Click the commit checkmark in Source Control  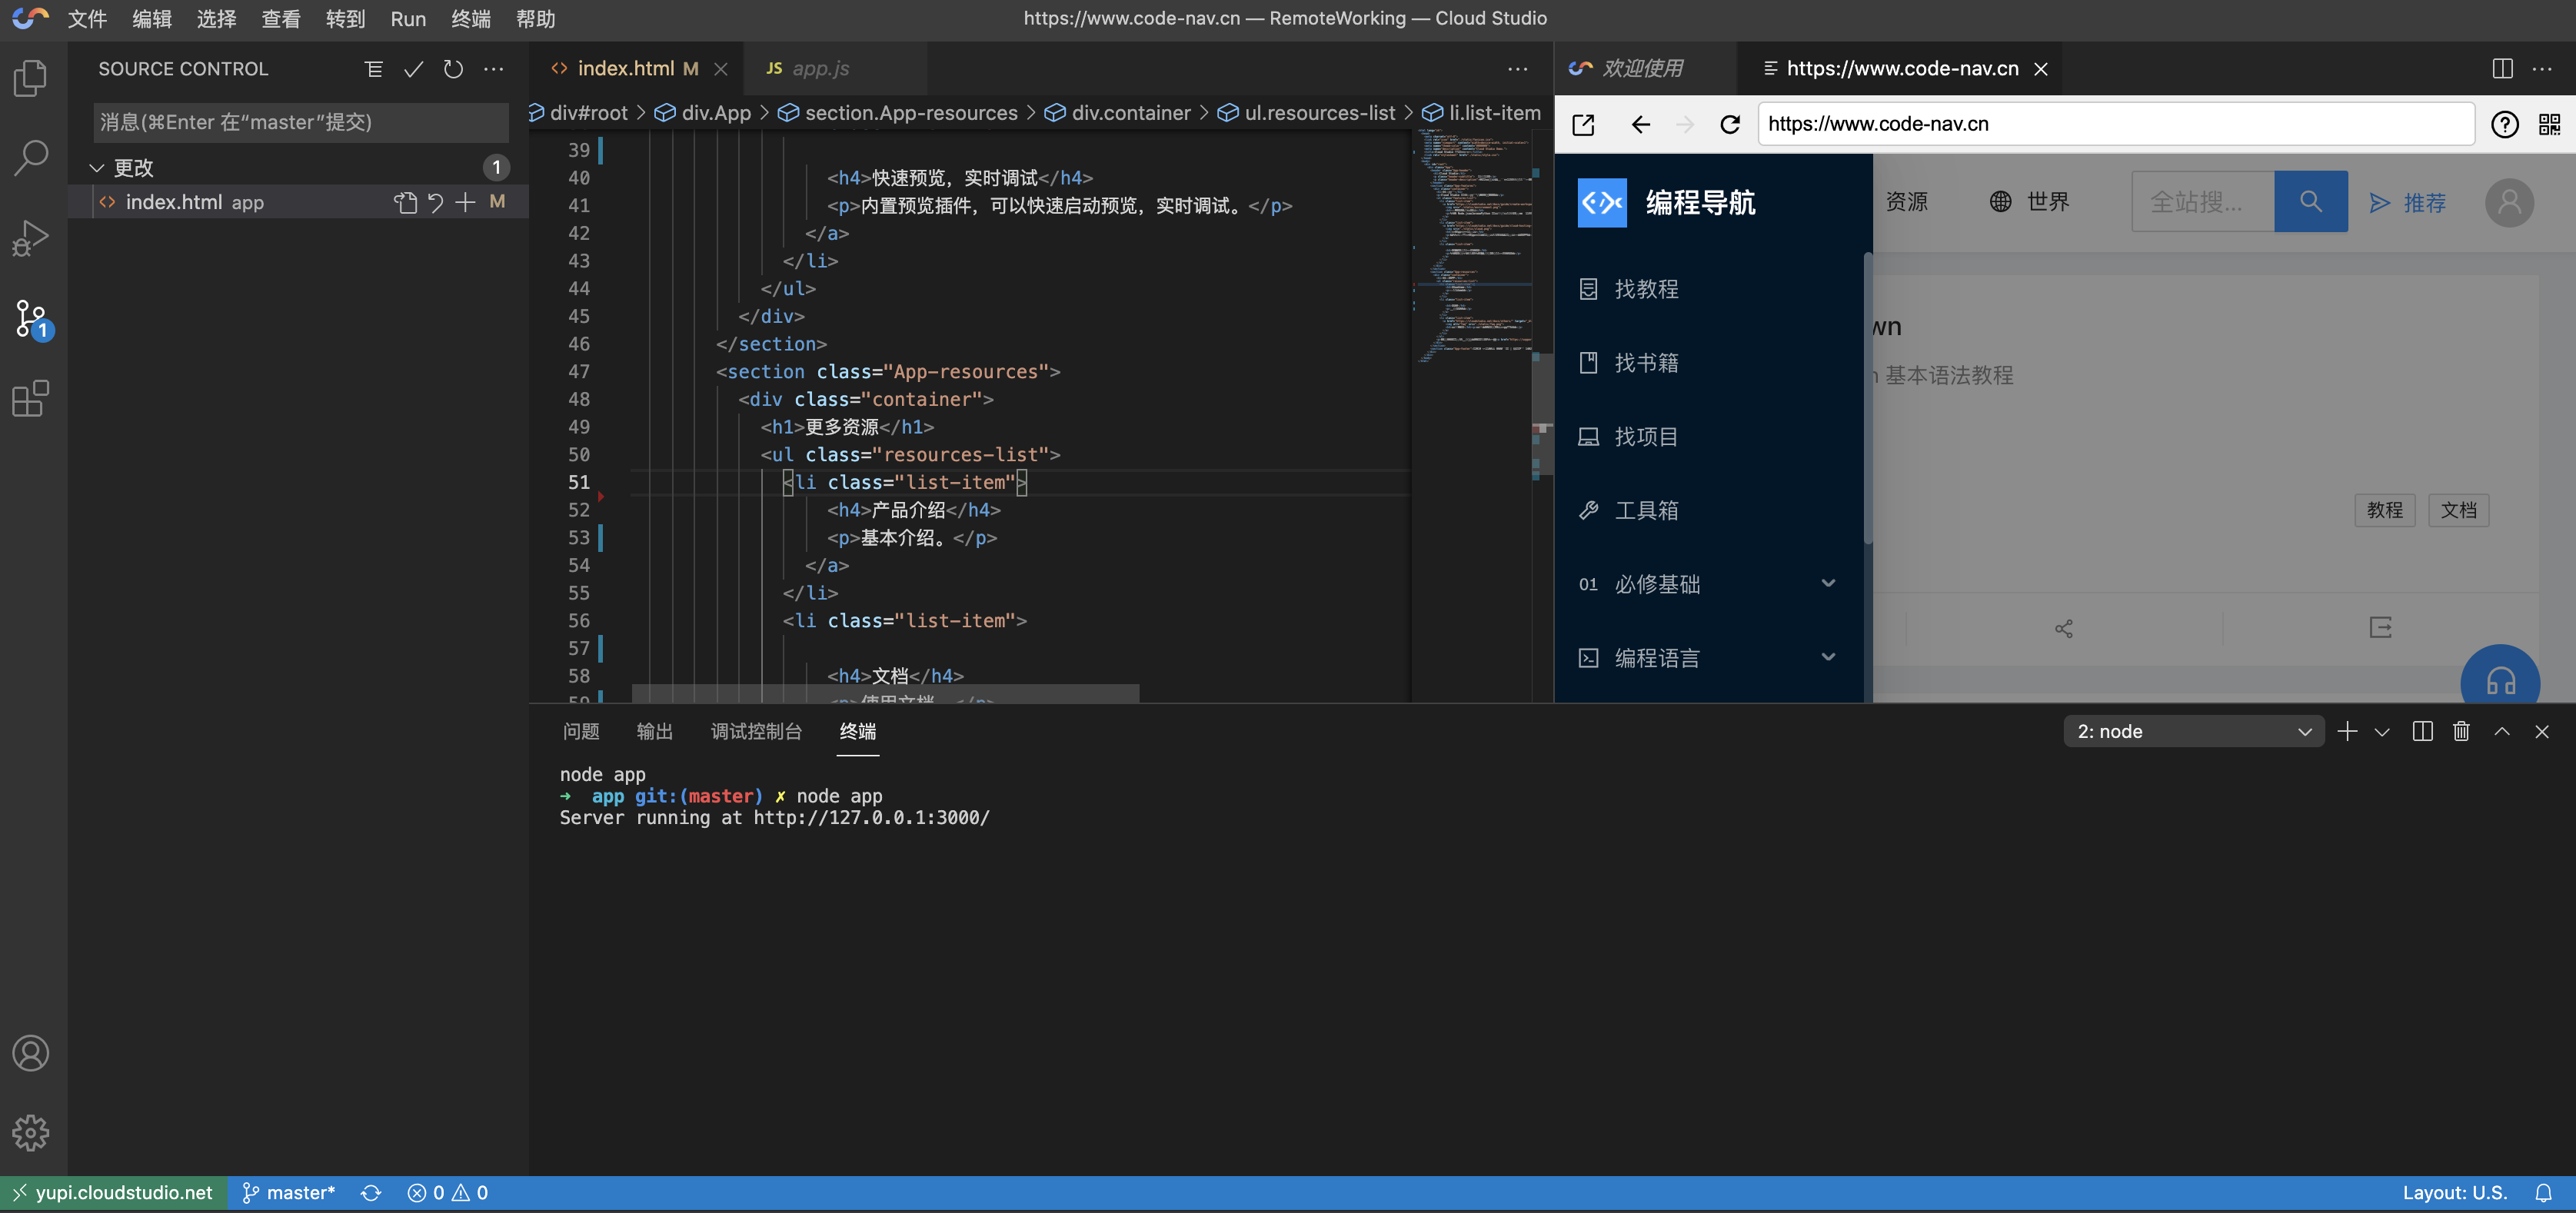pos(413,69)
